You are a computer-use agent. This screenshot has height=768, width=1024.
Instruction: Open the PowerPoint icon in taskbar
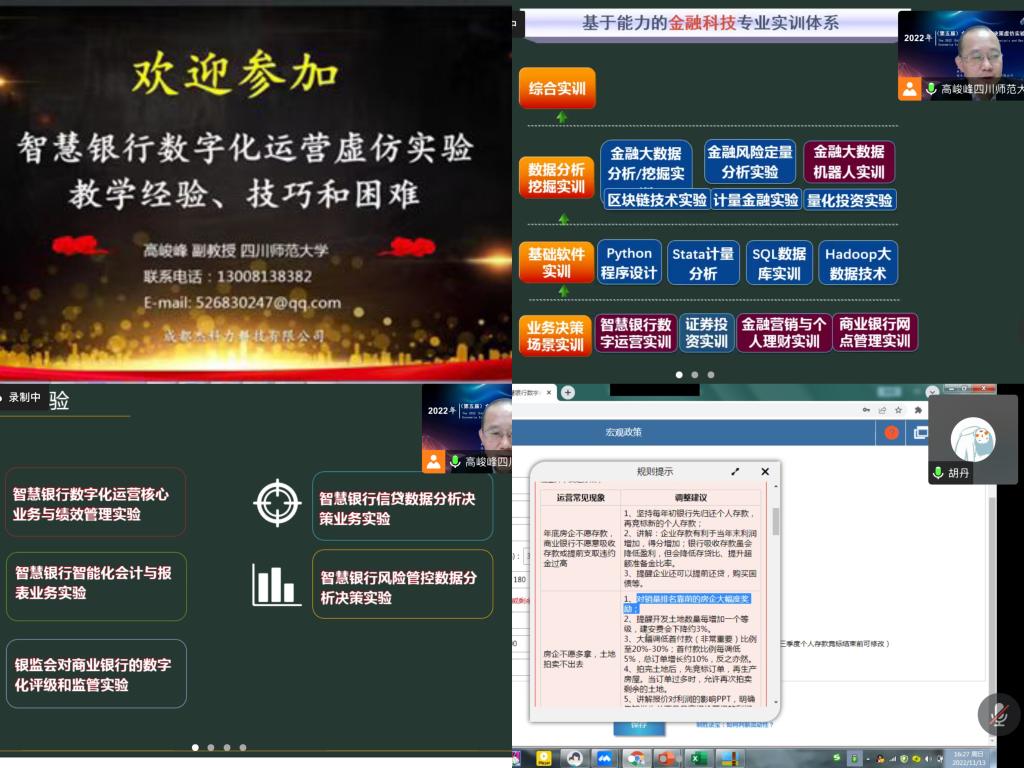(x=666, y=758)
